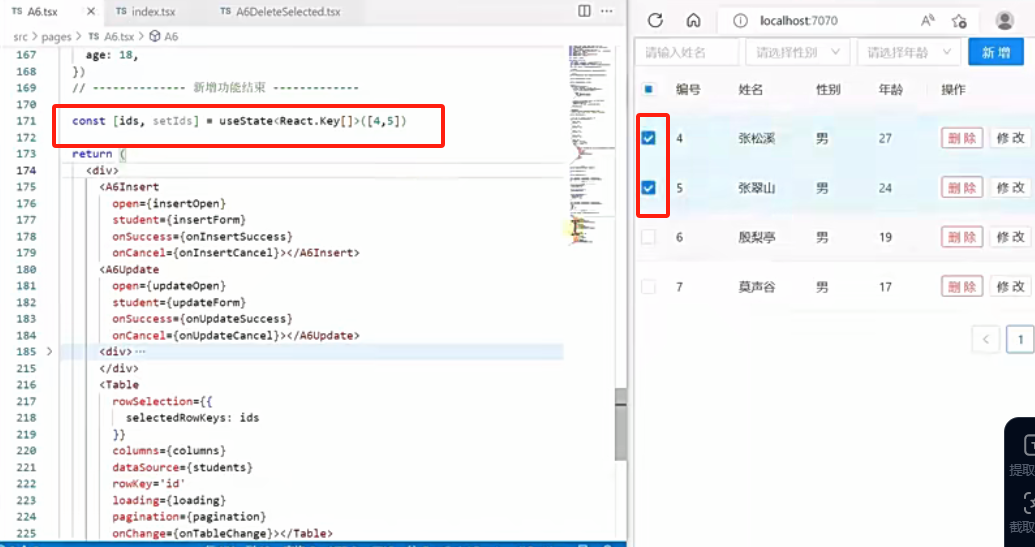Click the age cell 27
Image resolution: width=1035 pixels, height=547 pixels.
pos(885,138)
